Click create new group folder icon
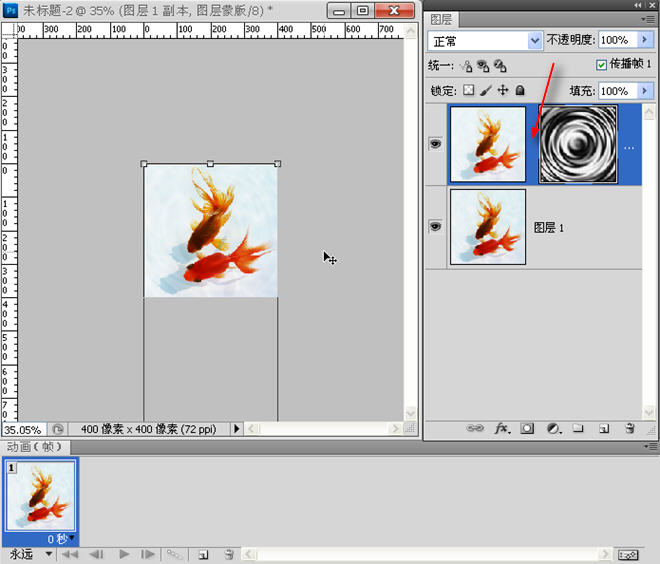The width and height of the screenshot is (660, 564). (578, 428)
